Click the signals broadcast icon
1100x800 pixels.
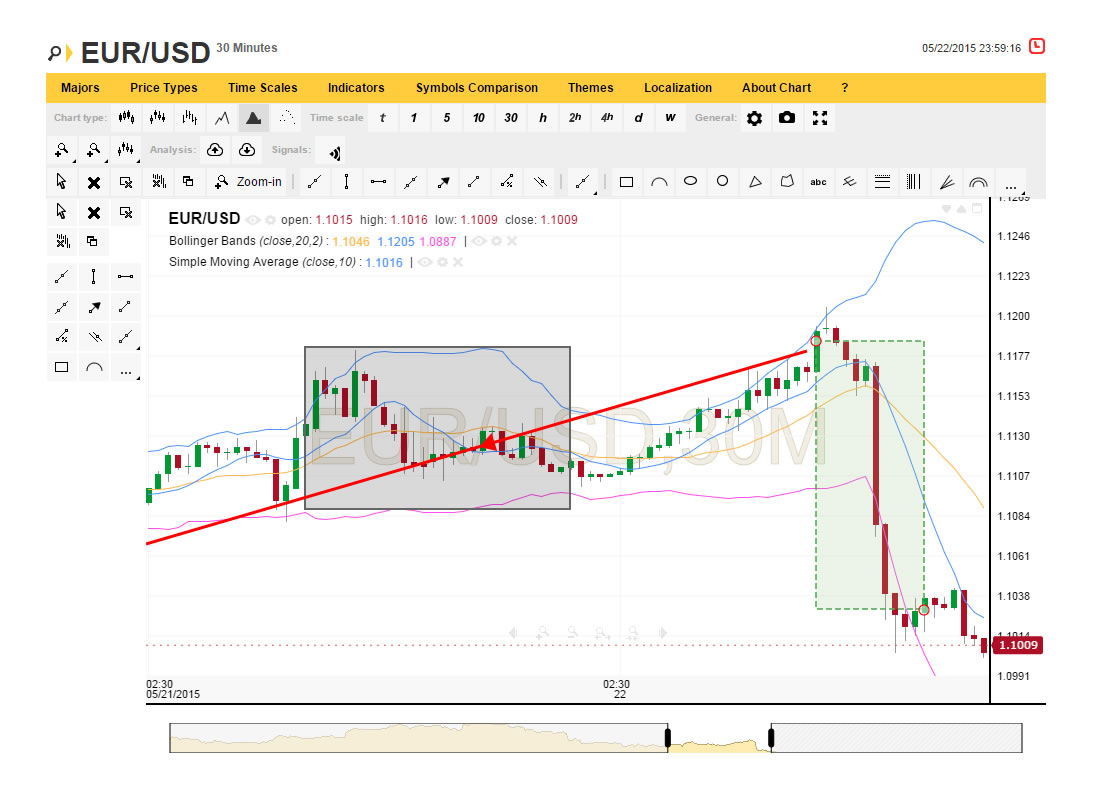pos(335,151)
